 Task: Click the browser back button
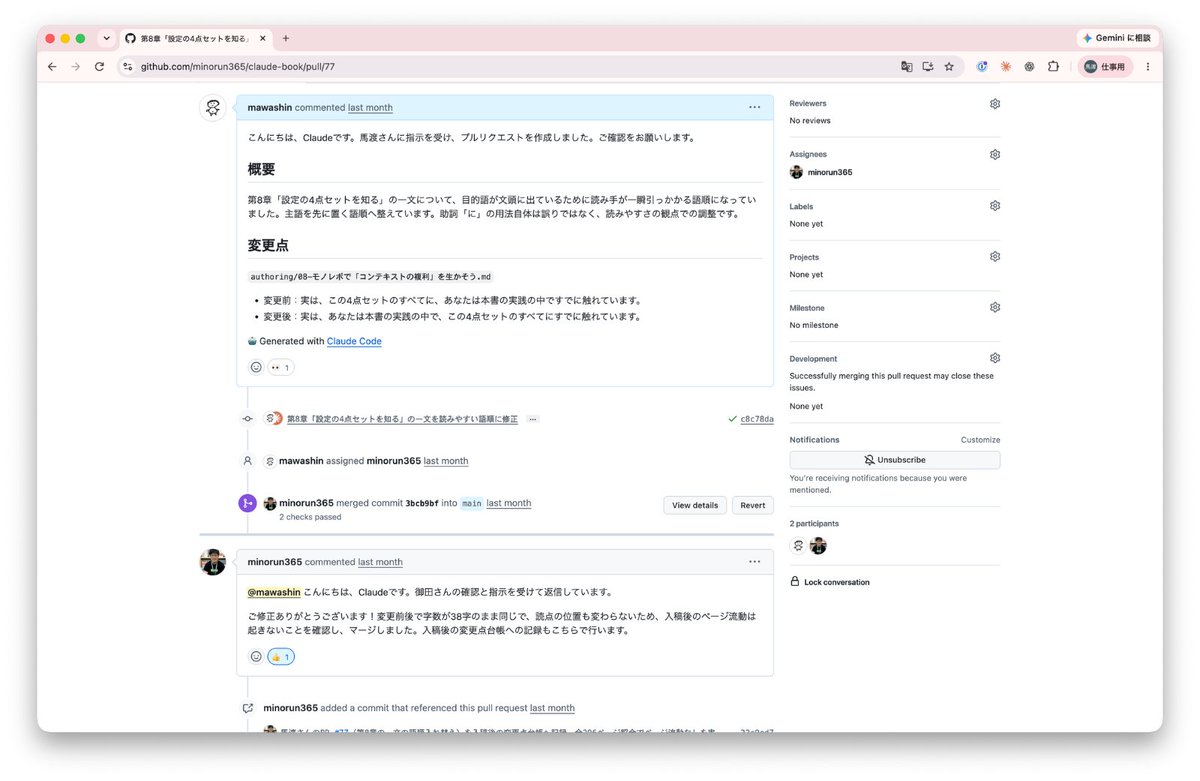pyautogui.click(x=52, y=66)
